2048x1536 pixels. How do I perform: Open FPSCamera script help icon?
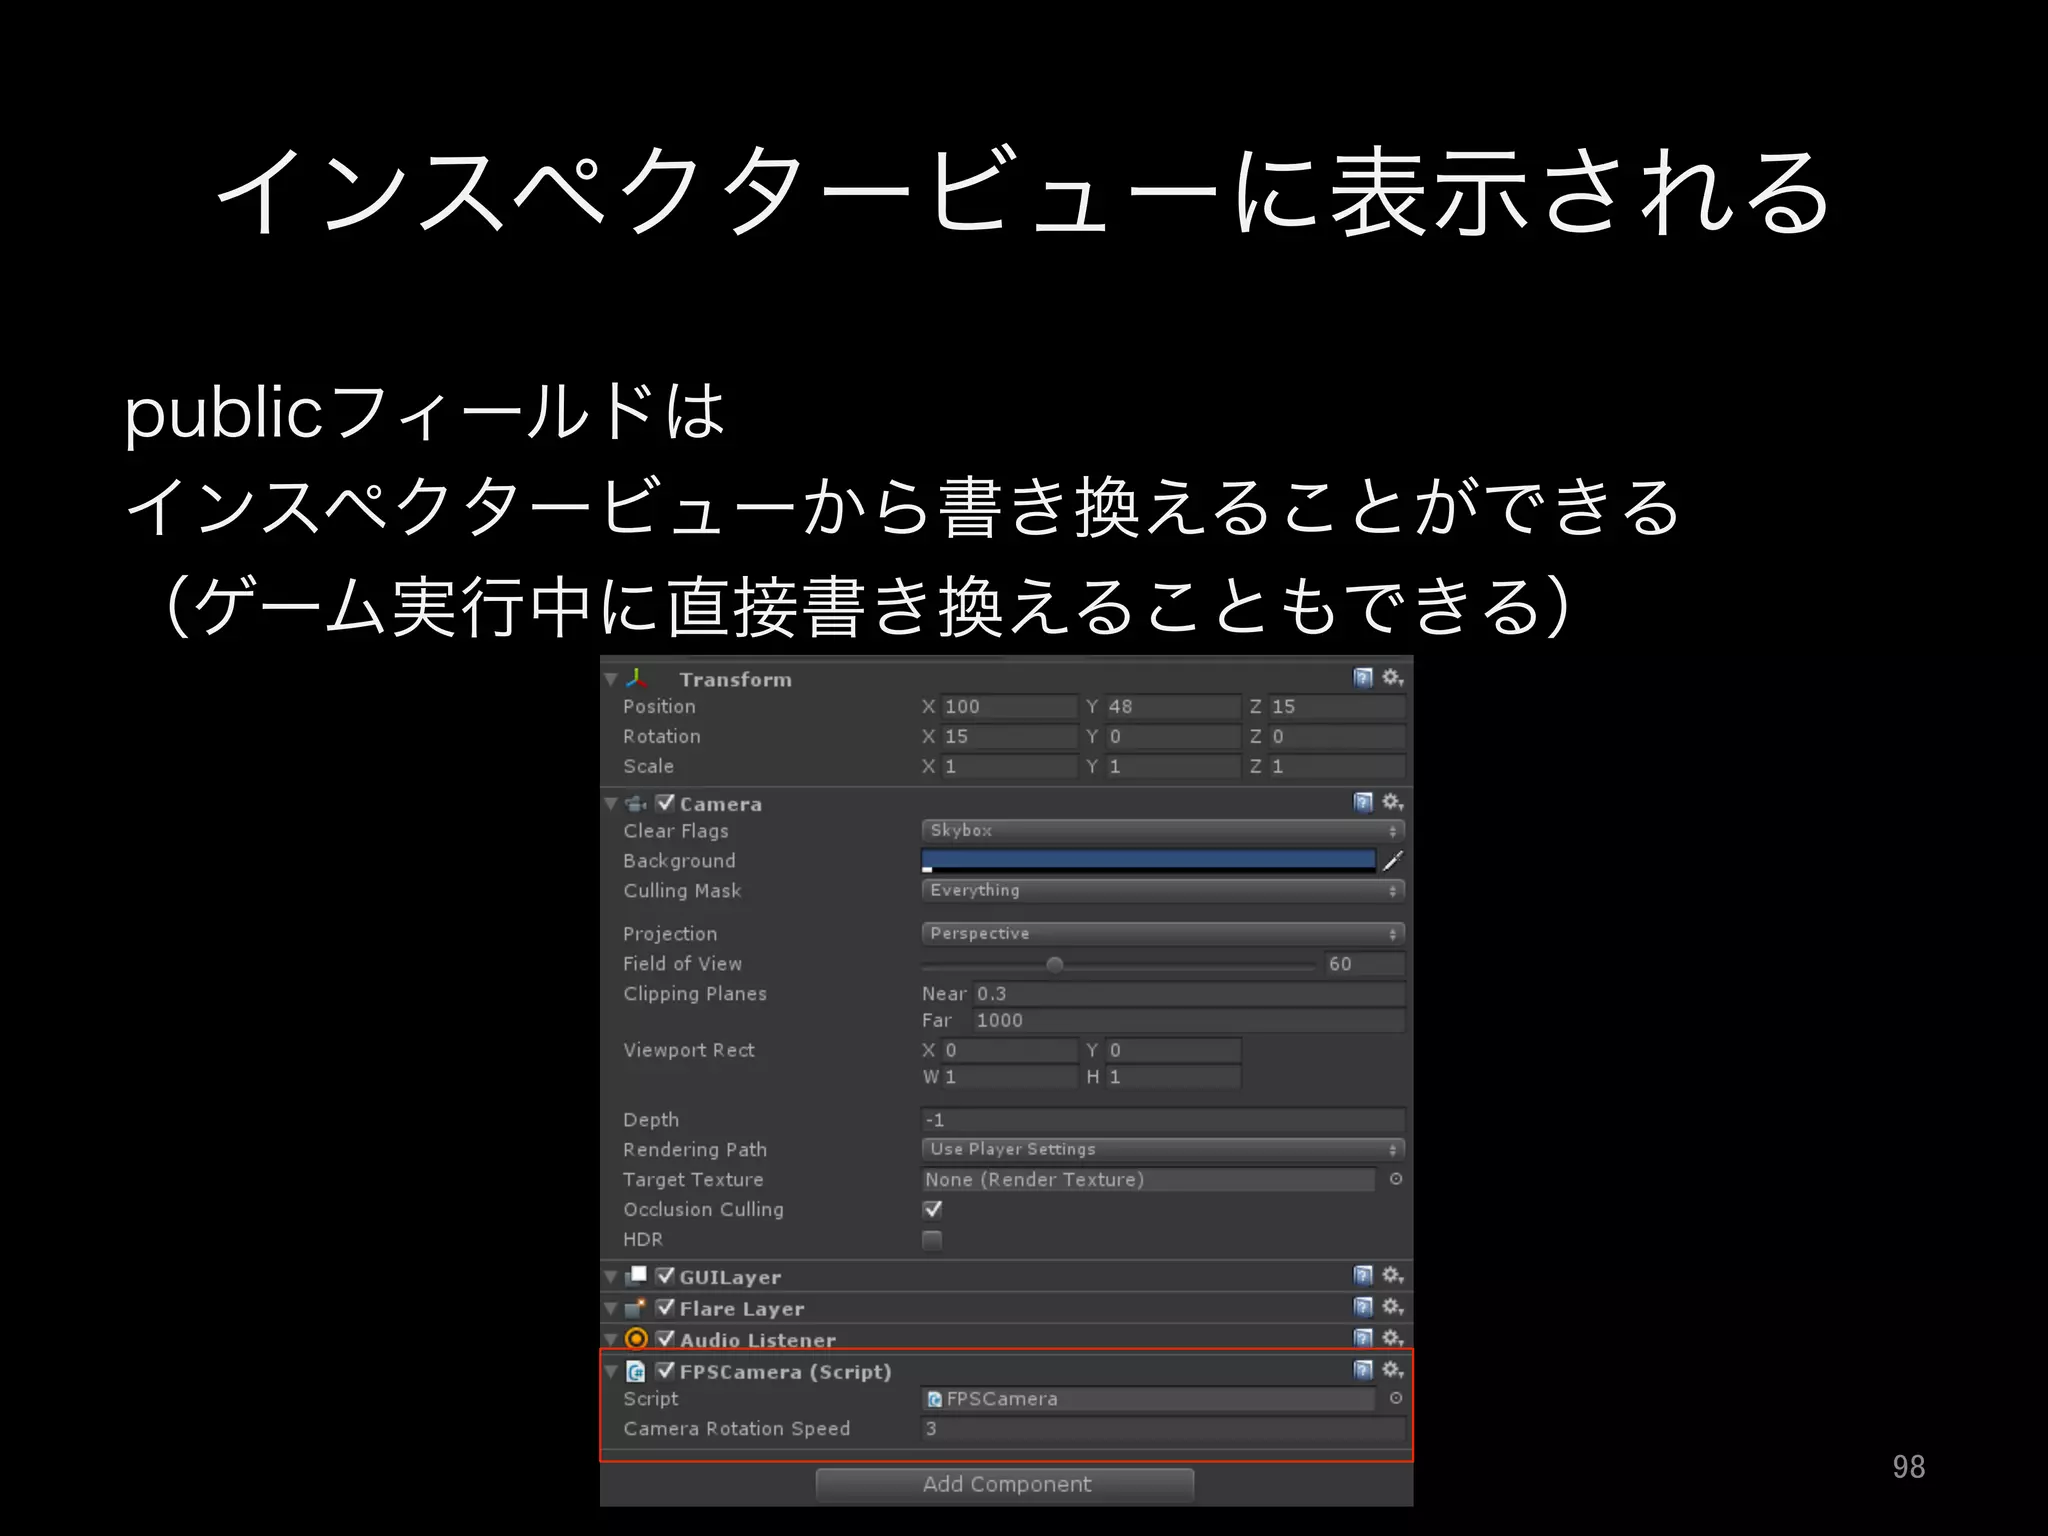pyautogui.click(x=1363, y=1370)
